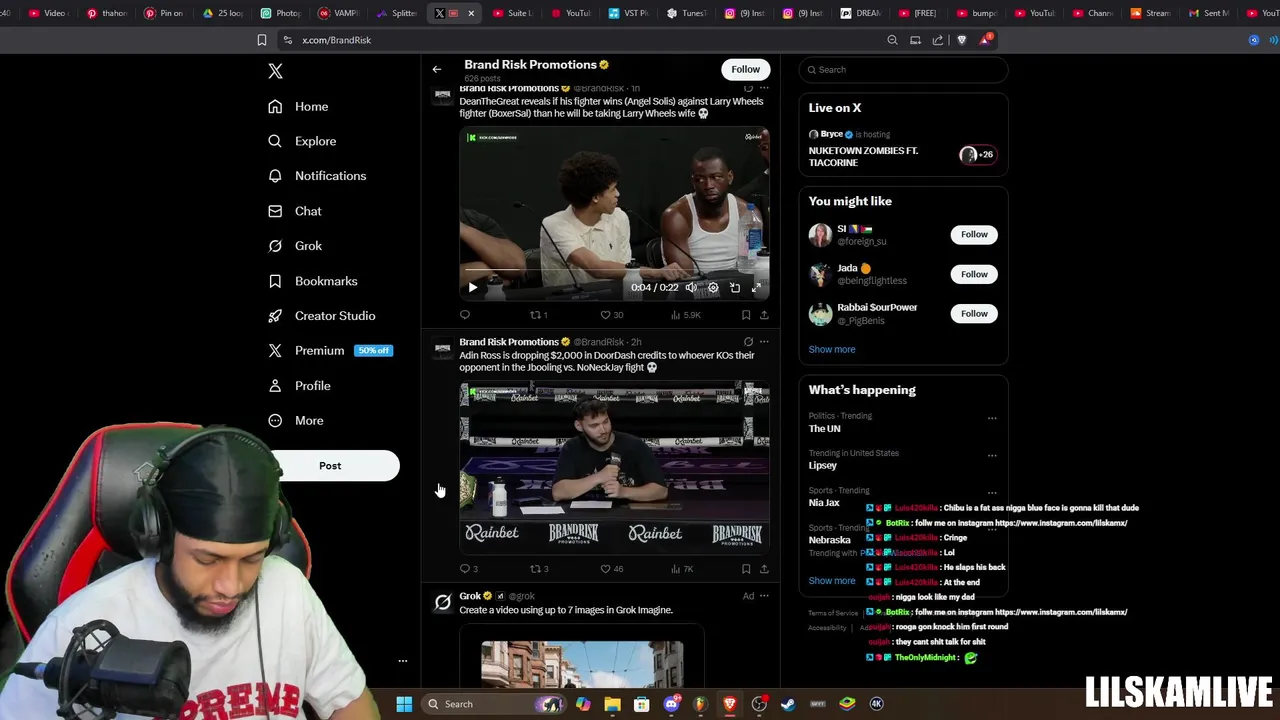This screenshot has width=1280, height=720.
Task: Click the X search field
Action: (903, 70)
